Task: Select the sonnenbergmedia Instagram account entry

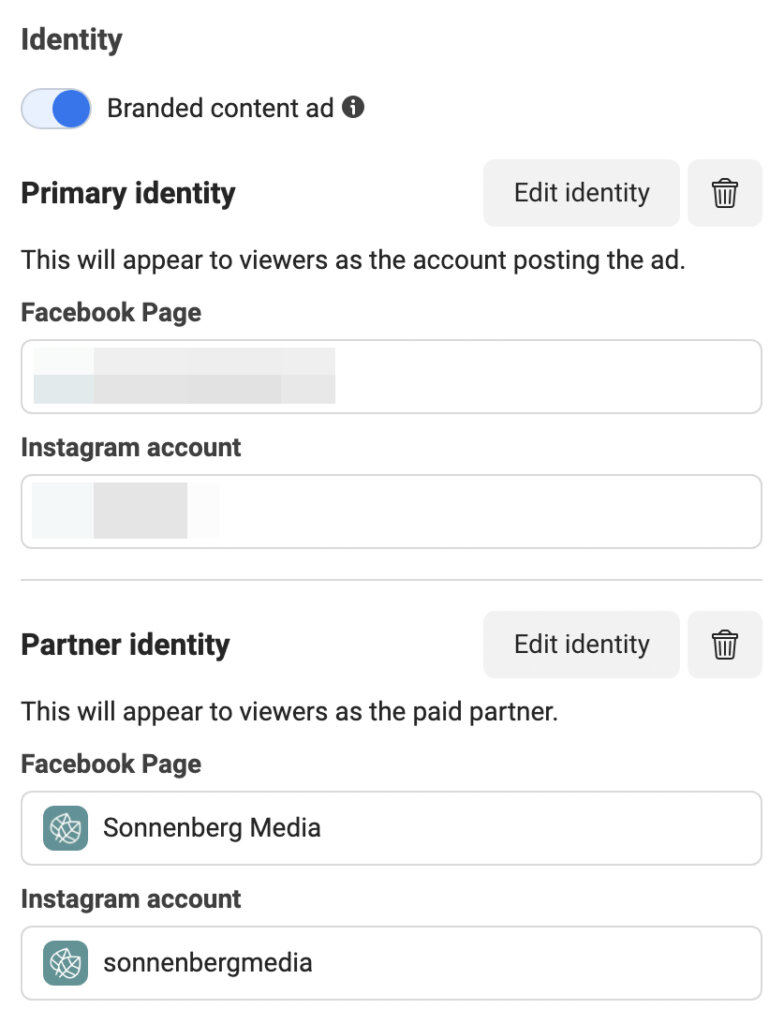Action: pyautogui.click(x=392, y=962)
